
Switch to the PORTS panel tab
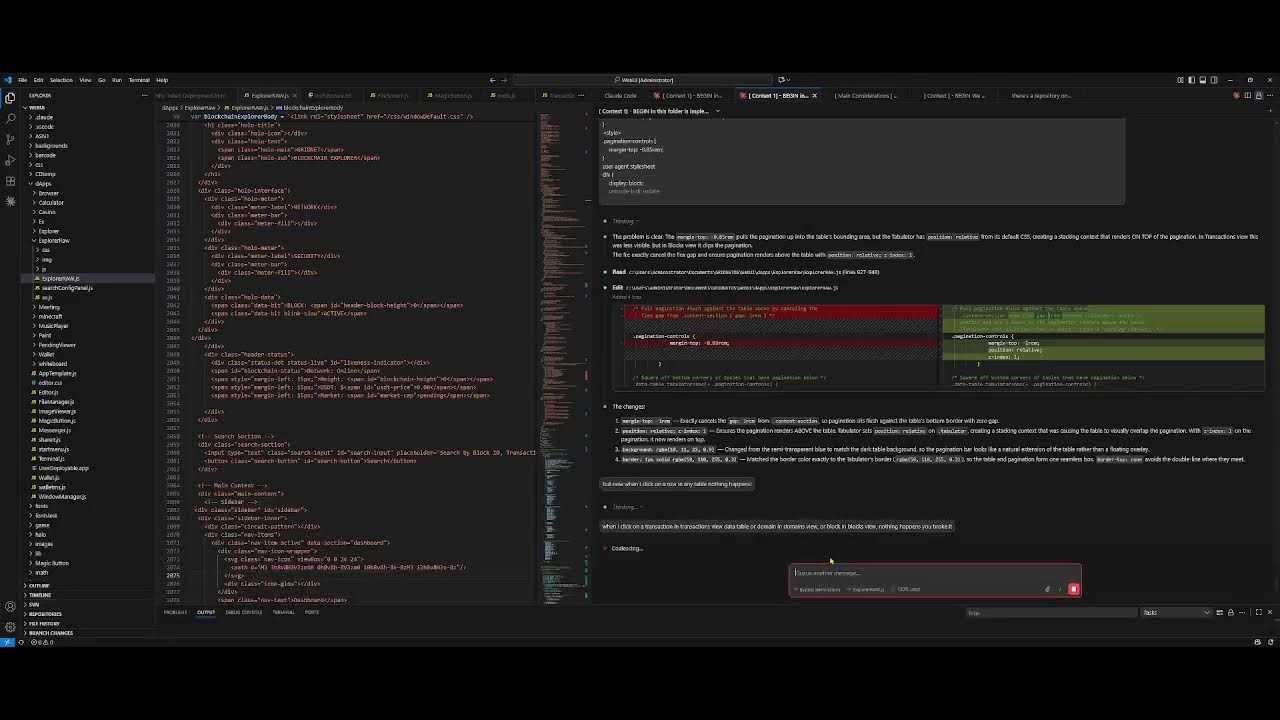312,612
